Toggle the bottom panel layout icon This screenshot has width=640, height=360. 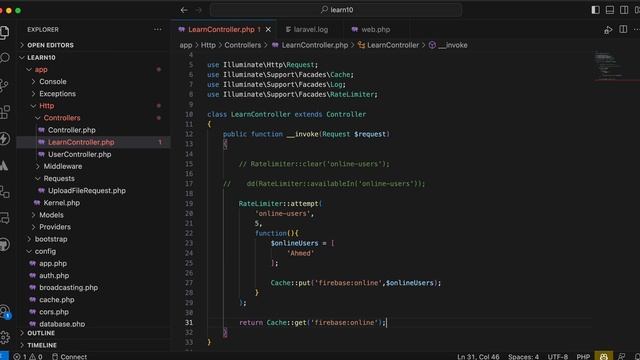click(x=610, y=10)
